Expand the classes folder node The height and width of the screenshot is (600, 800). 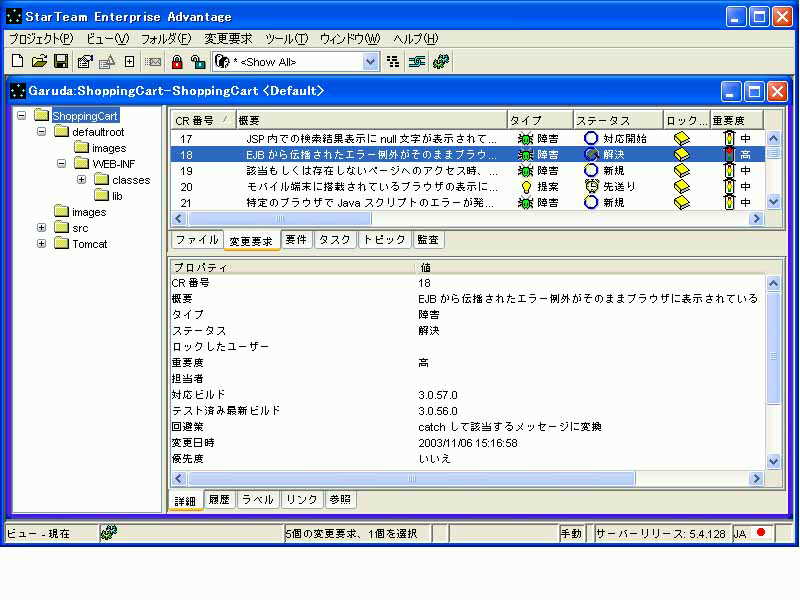tap(81, 180)
